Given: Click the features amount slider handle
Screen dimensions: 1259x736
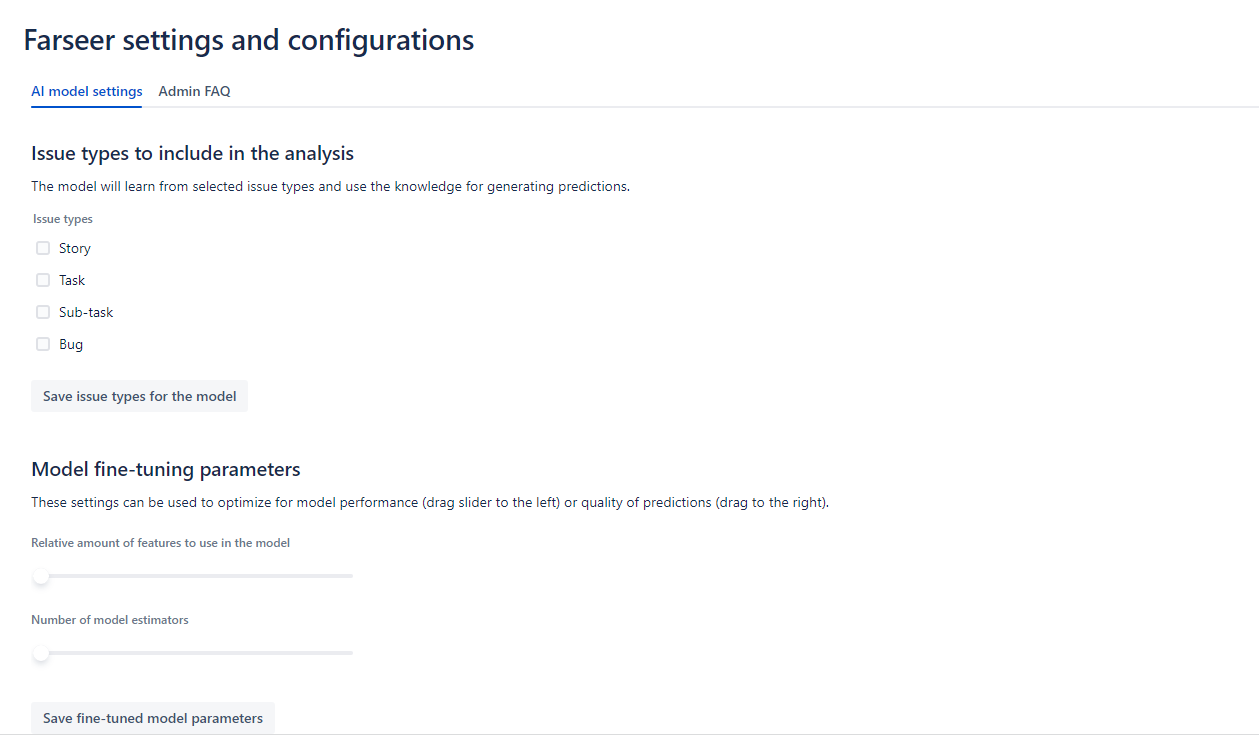Looking at the screenshot, I should [x=41, y=576].
